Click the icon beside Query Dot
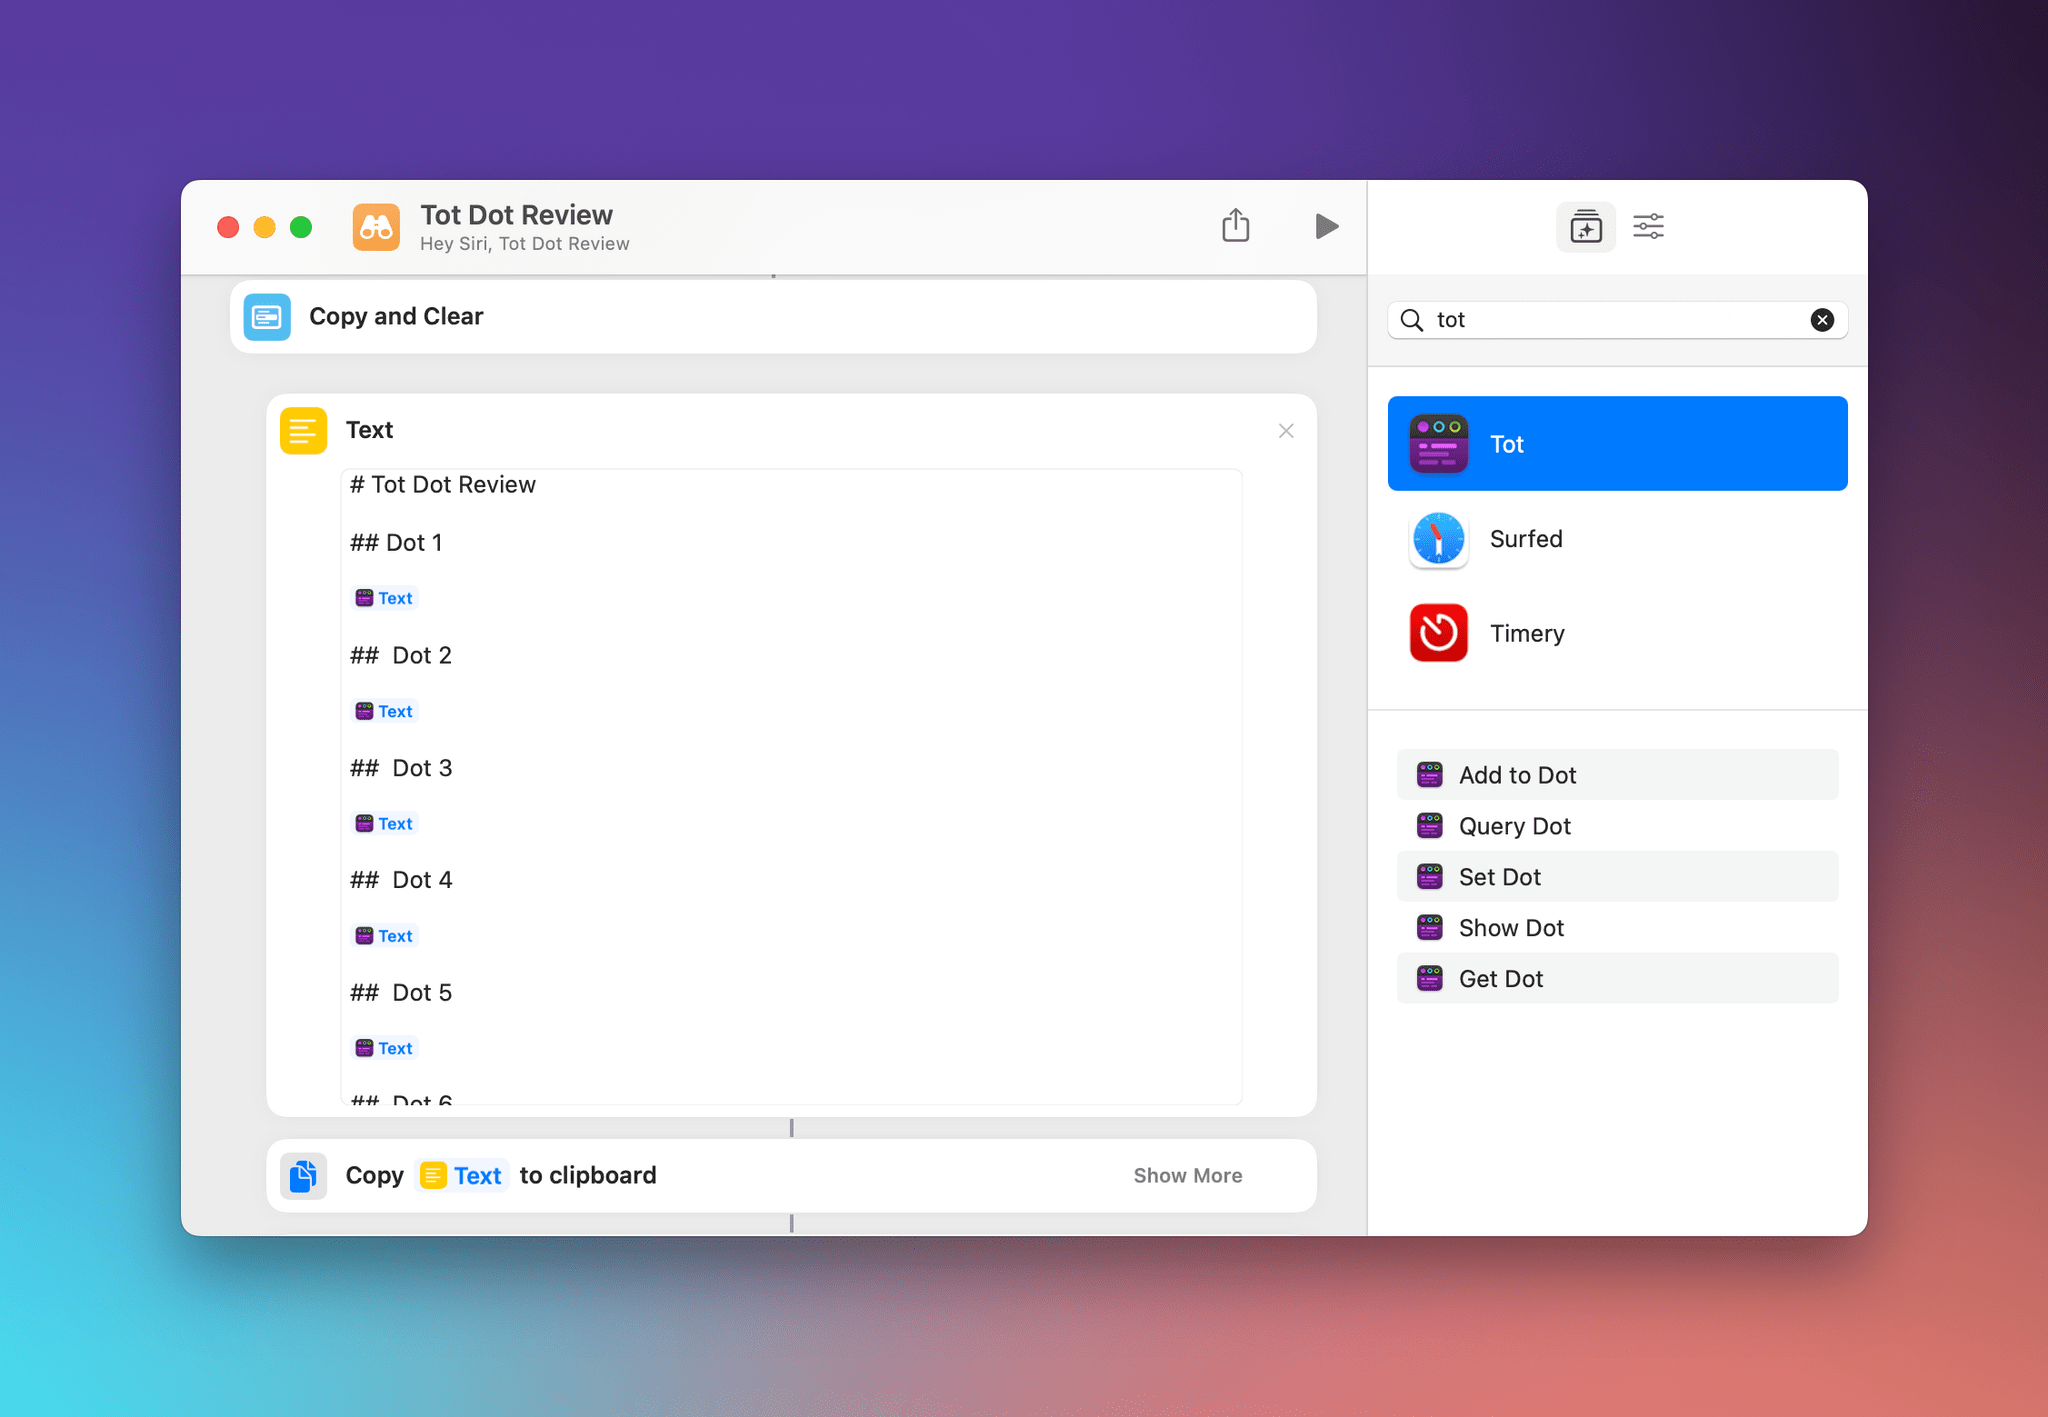 pos(1429,826)
